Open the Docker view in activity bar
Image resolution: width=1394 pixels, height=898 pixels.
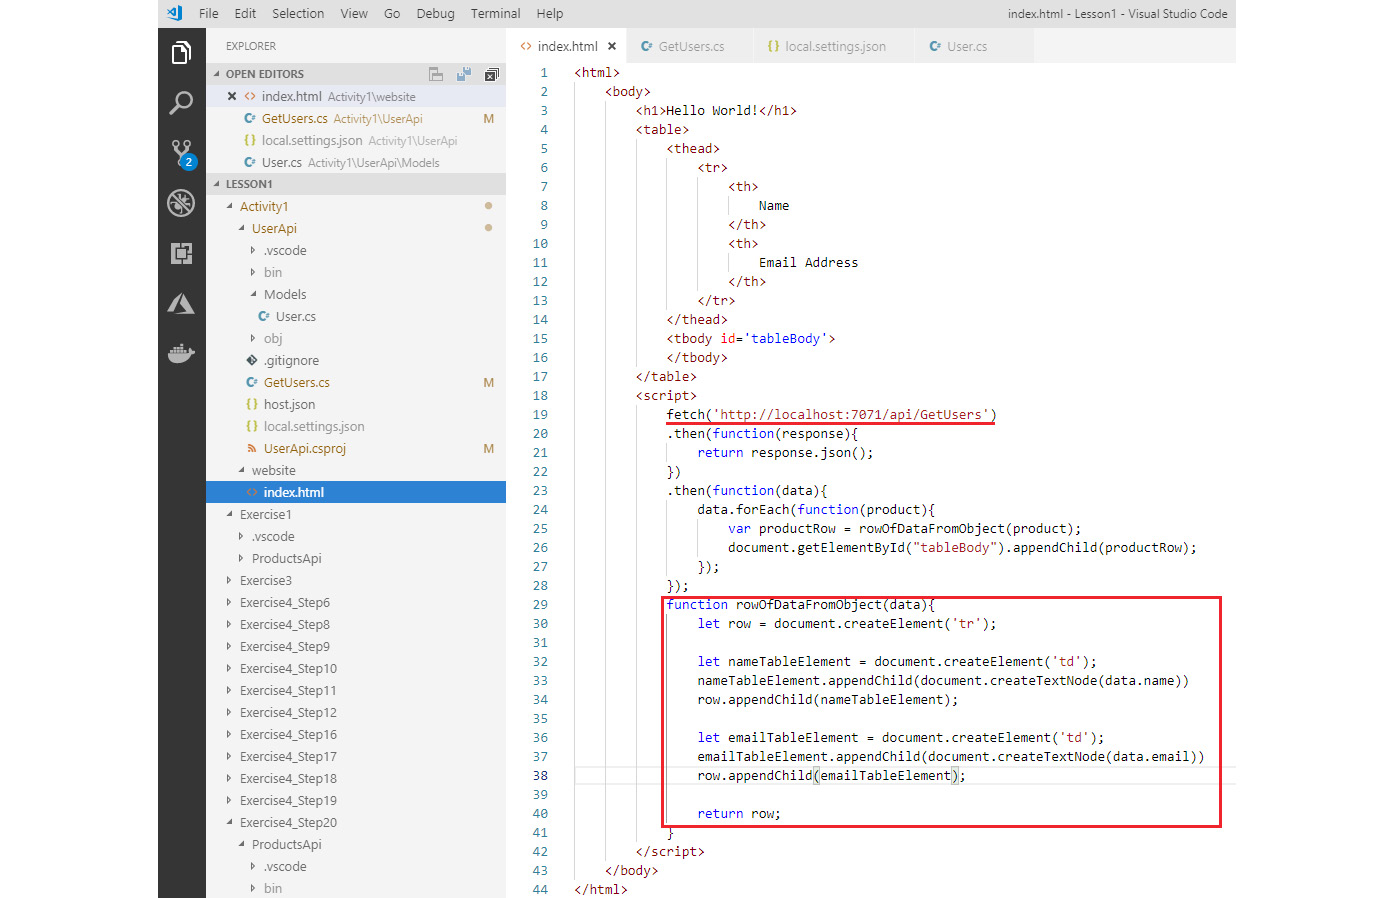coord(181,353)
